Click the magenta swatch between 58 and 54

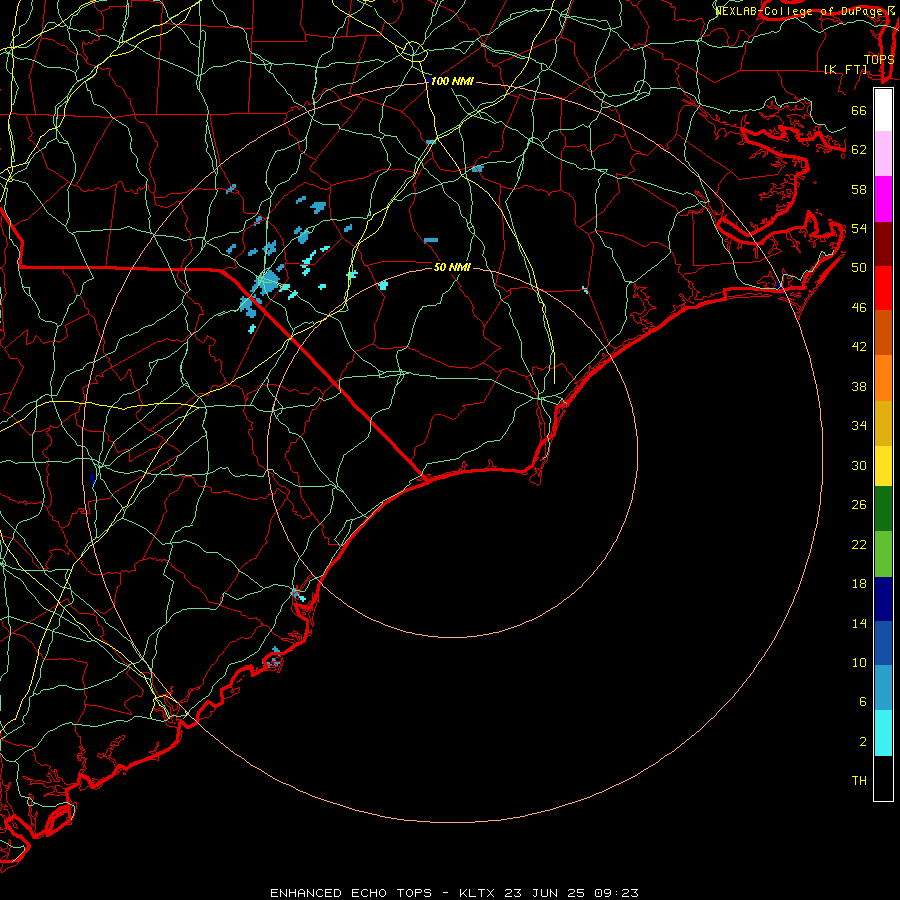pos(883,199)
